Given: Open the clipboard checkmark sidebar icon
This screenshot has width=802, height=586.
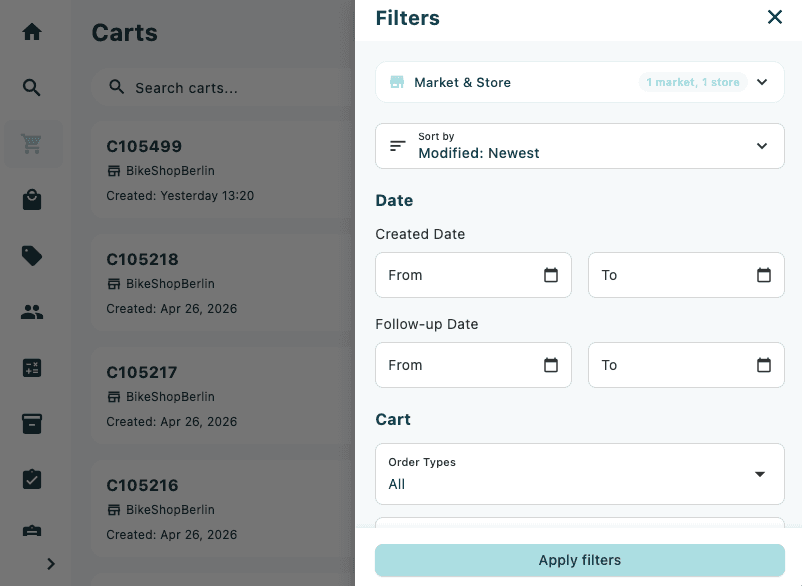Looking at the screenshot, I should [x=32, y=479].
